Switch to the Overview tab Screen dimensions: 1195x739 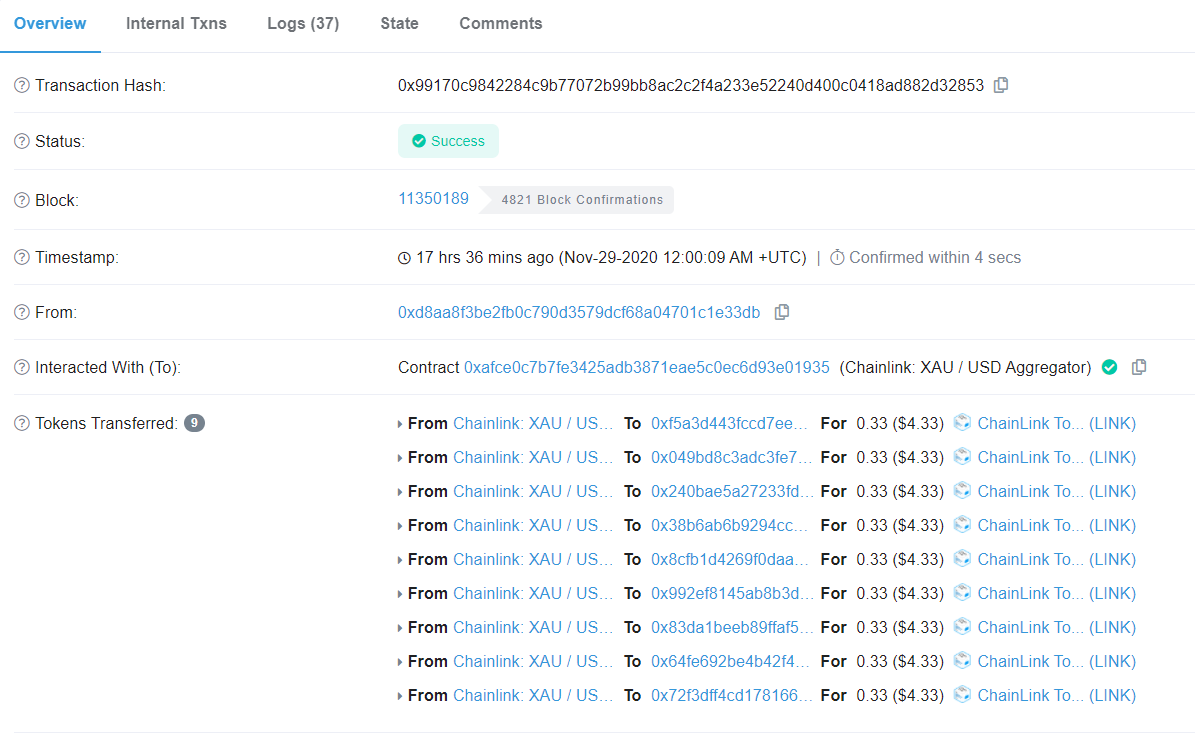pos(50,24)
